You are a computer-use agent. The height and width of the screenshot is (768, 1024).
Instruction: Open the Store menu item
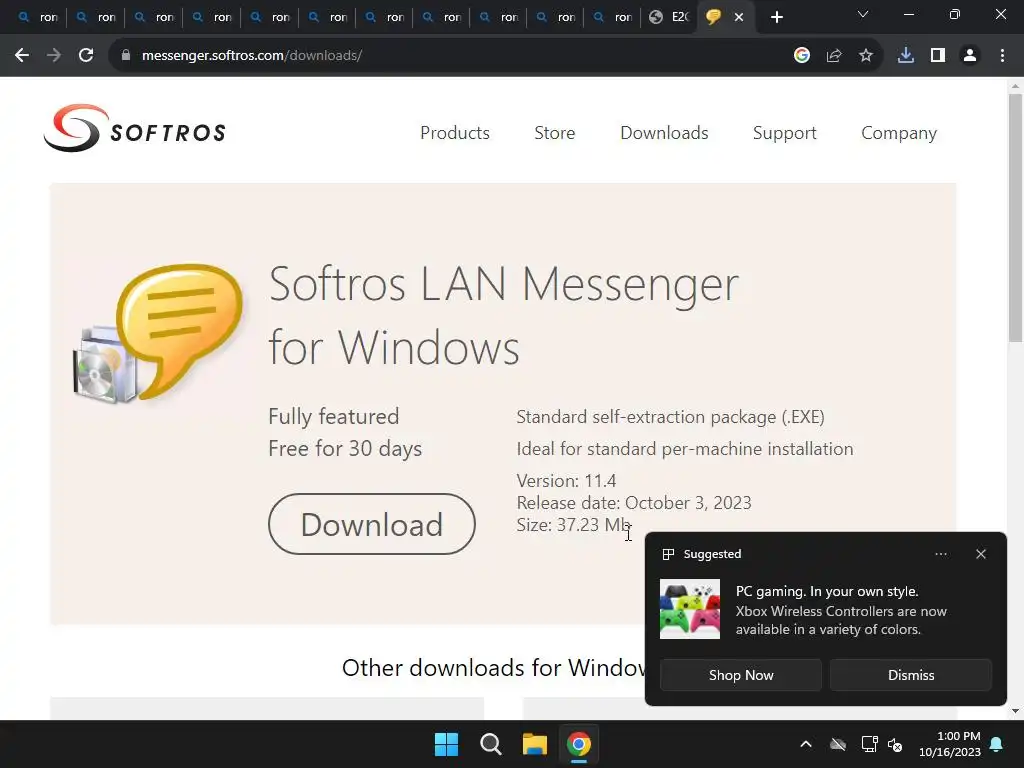(554, 133)
